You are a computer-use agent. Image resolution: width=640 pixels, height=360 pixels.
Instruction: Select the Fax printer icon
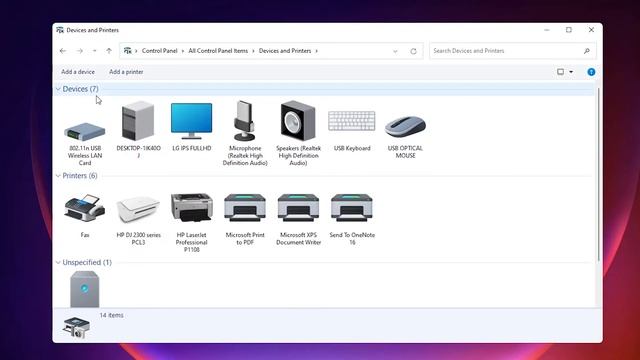tap(84, 208)
